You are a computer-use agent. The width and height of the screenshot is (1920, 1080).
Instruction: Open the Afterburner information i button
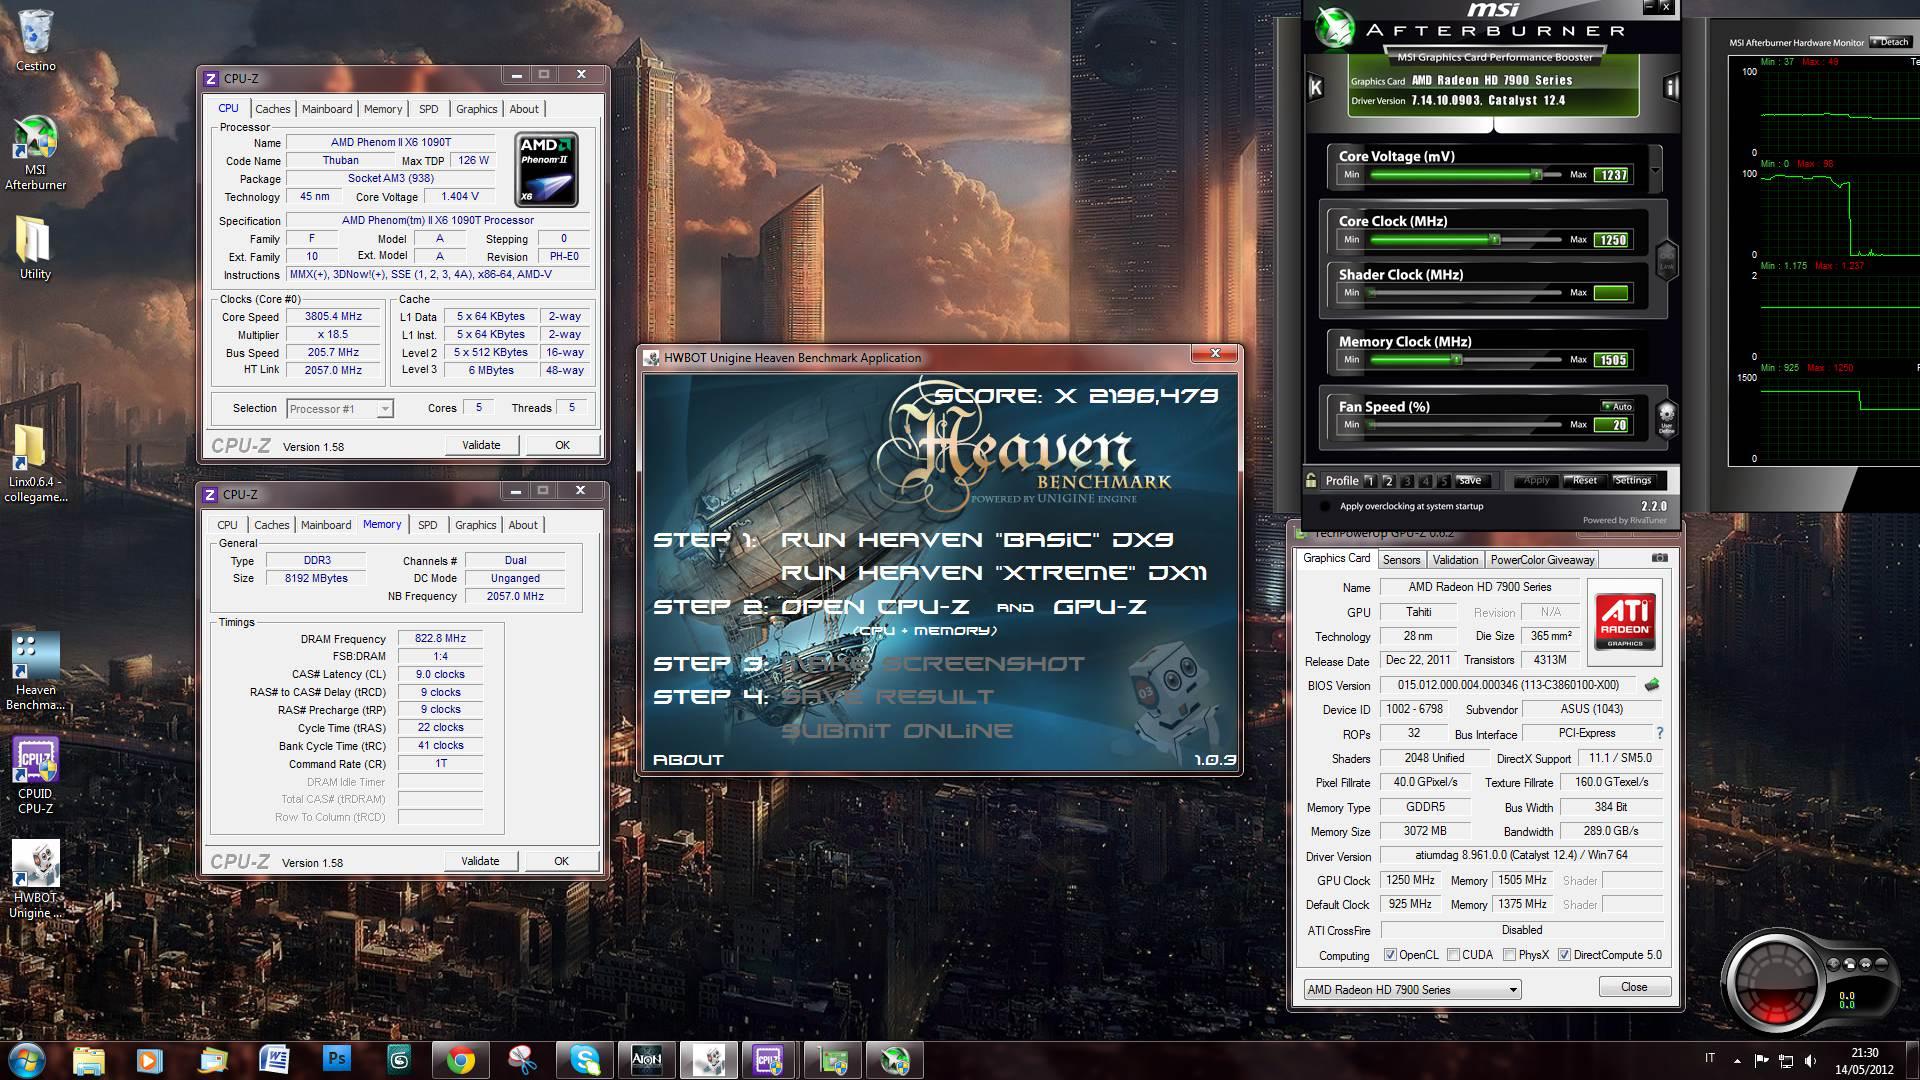coord(1670,88)
